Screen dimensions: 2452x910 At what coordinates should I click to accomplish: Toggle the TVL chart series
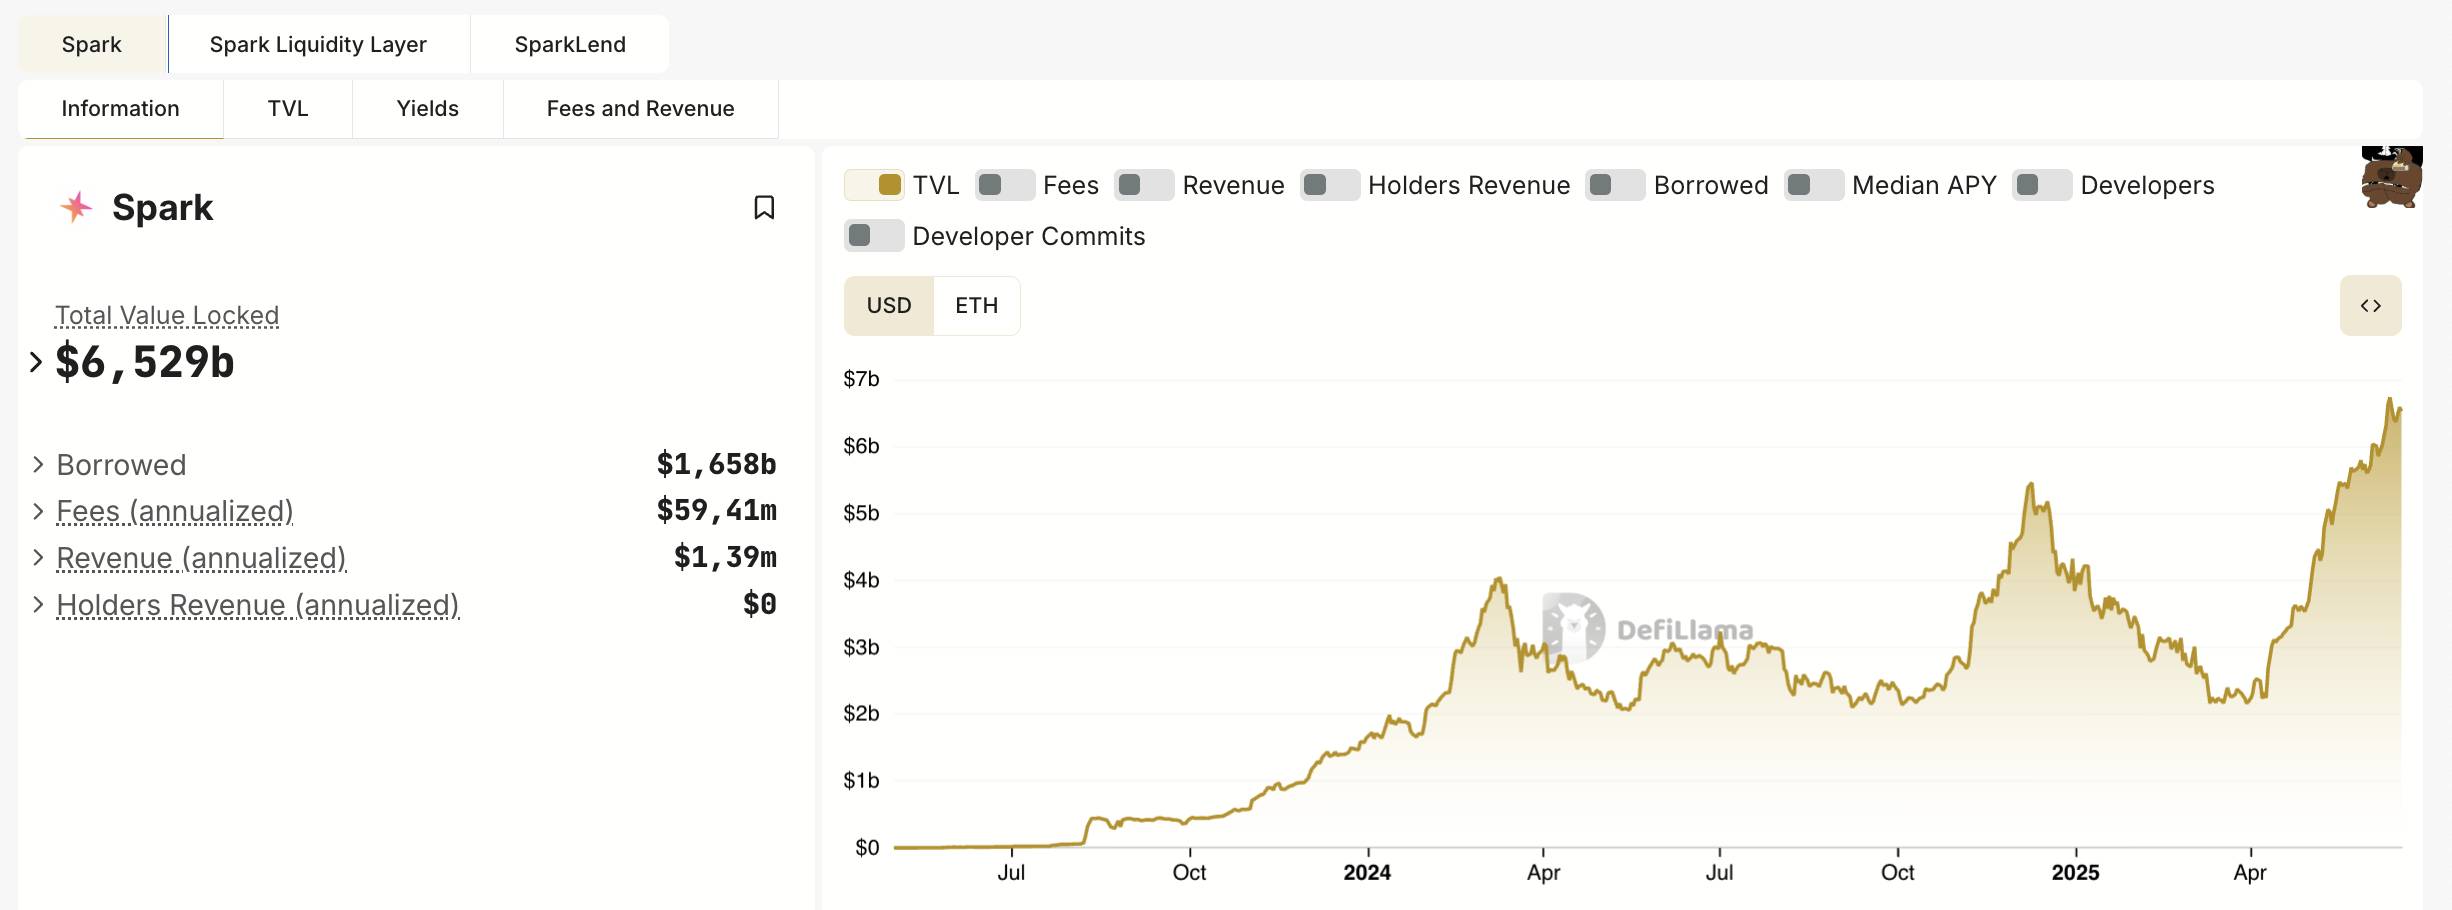[874, 185]
